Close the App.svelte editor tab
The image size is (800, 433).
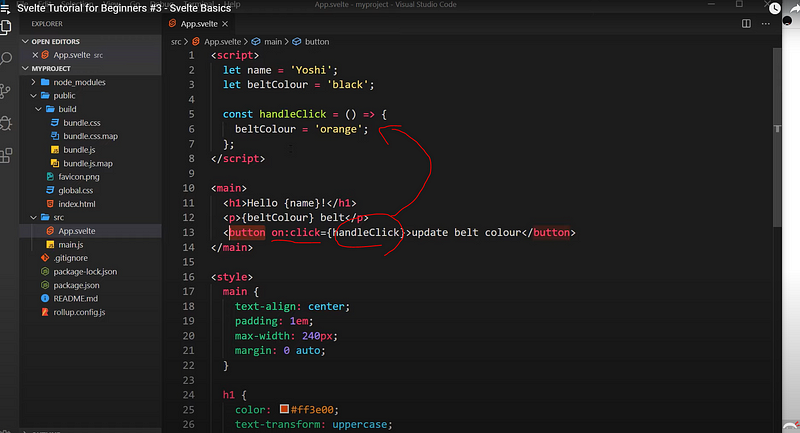click(x=225, y=24)
